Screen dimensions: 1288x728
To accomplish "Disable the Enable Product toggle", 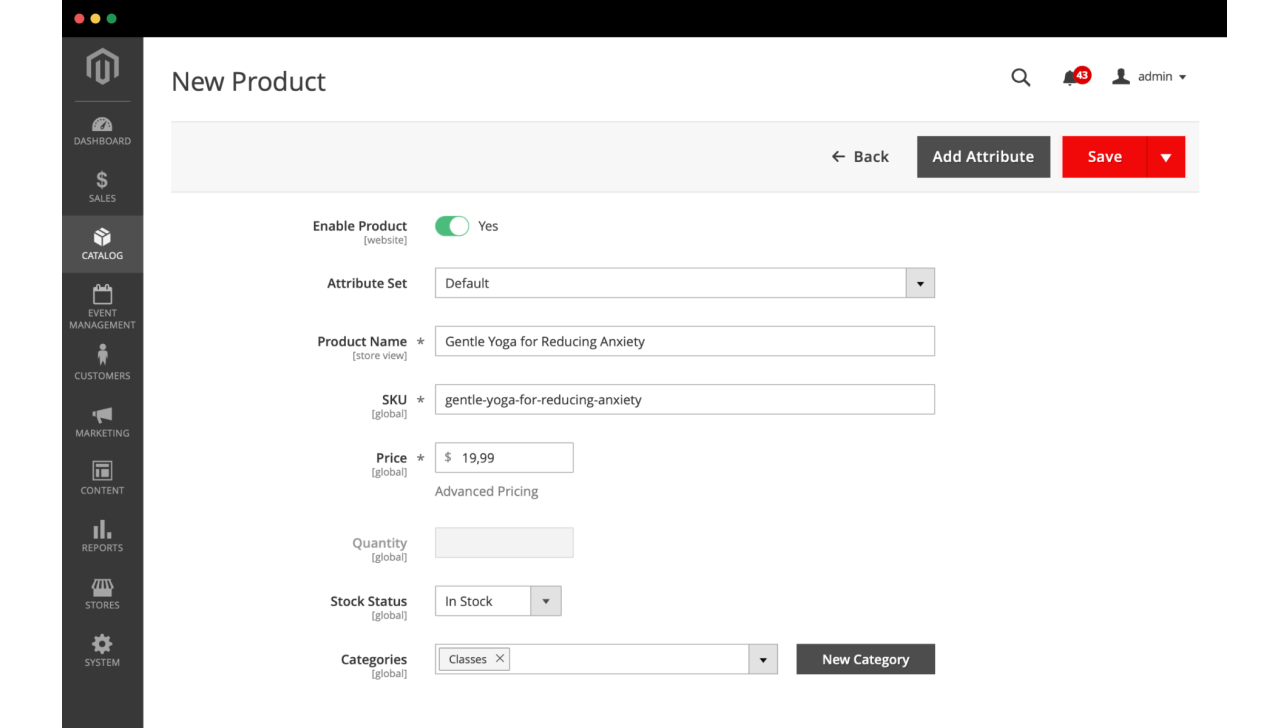I will pos(452,226).
